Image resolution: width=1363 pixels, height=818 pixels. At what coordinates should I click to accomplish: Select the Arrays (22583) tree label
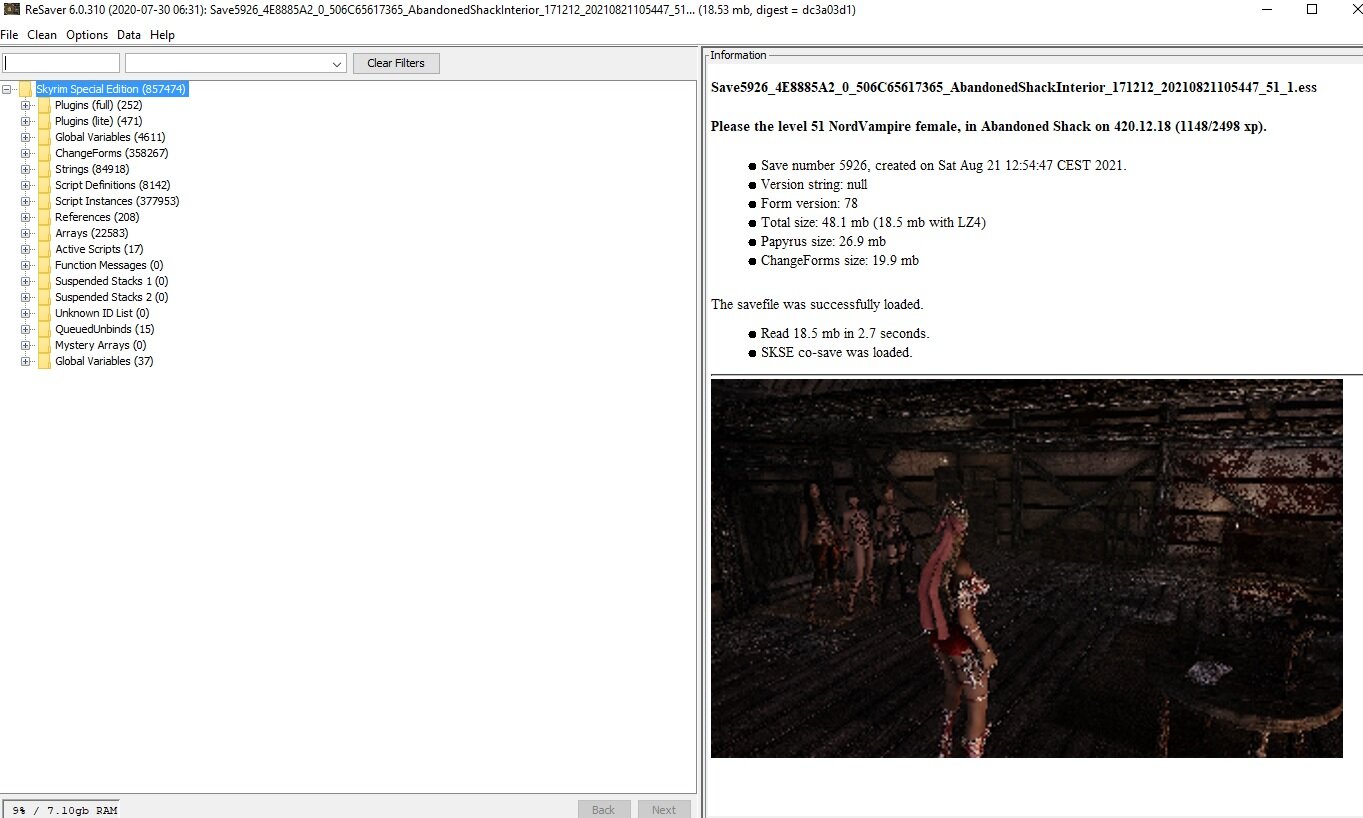click(x=92, y=233)
